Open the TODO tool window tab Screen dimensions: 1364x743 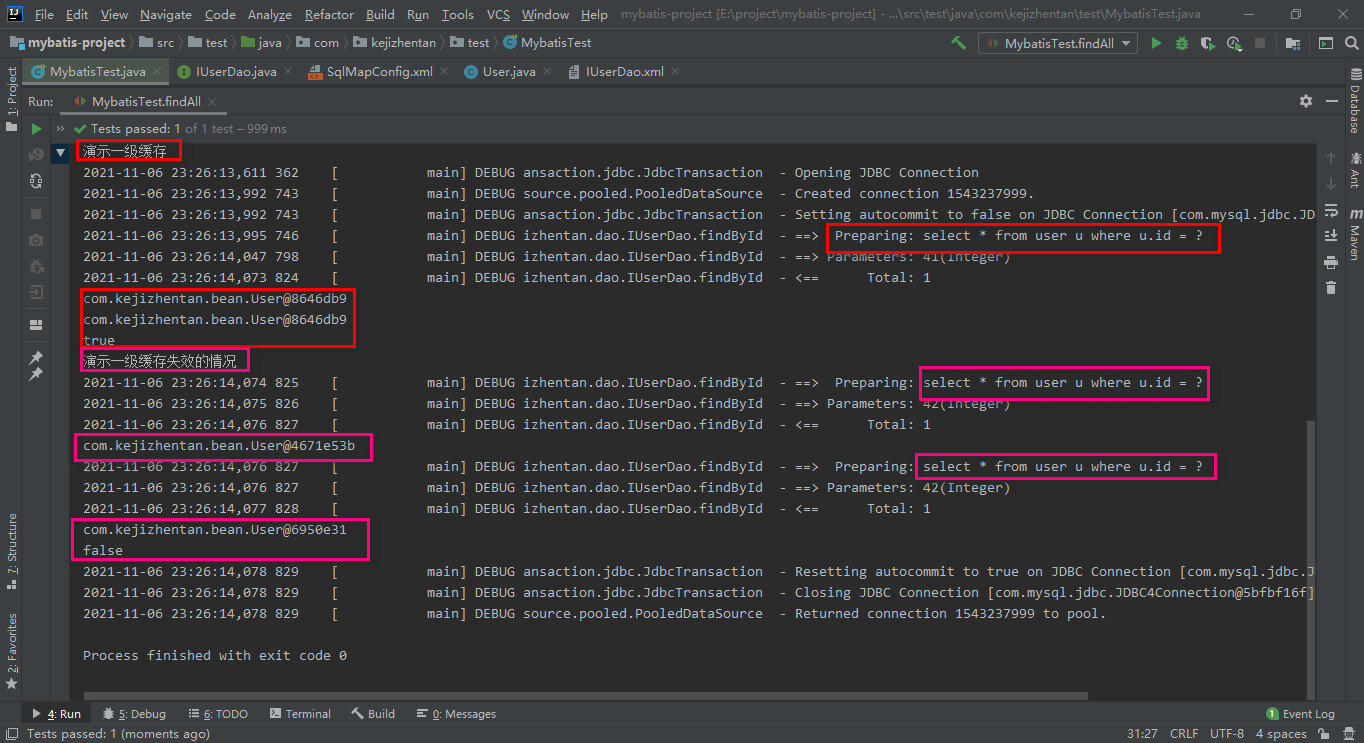[218, 714]
